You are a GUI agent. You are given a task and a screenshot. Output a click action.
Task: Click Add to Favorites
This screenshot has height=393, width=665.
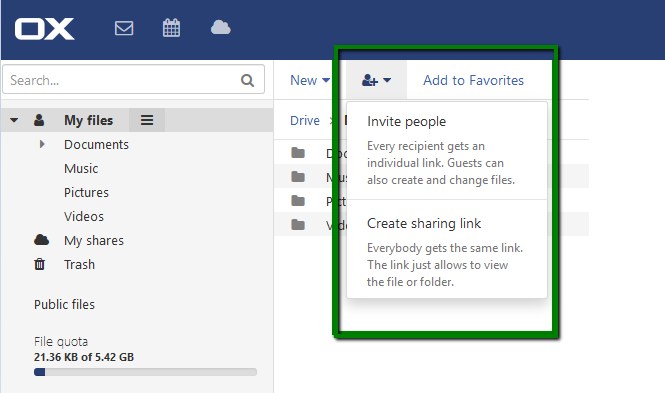[x=473, y=80]
